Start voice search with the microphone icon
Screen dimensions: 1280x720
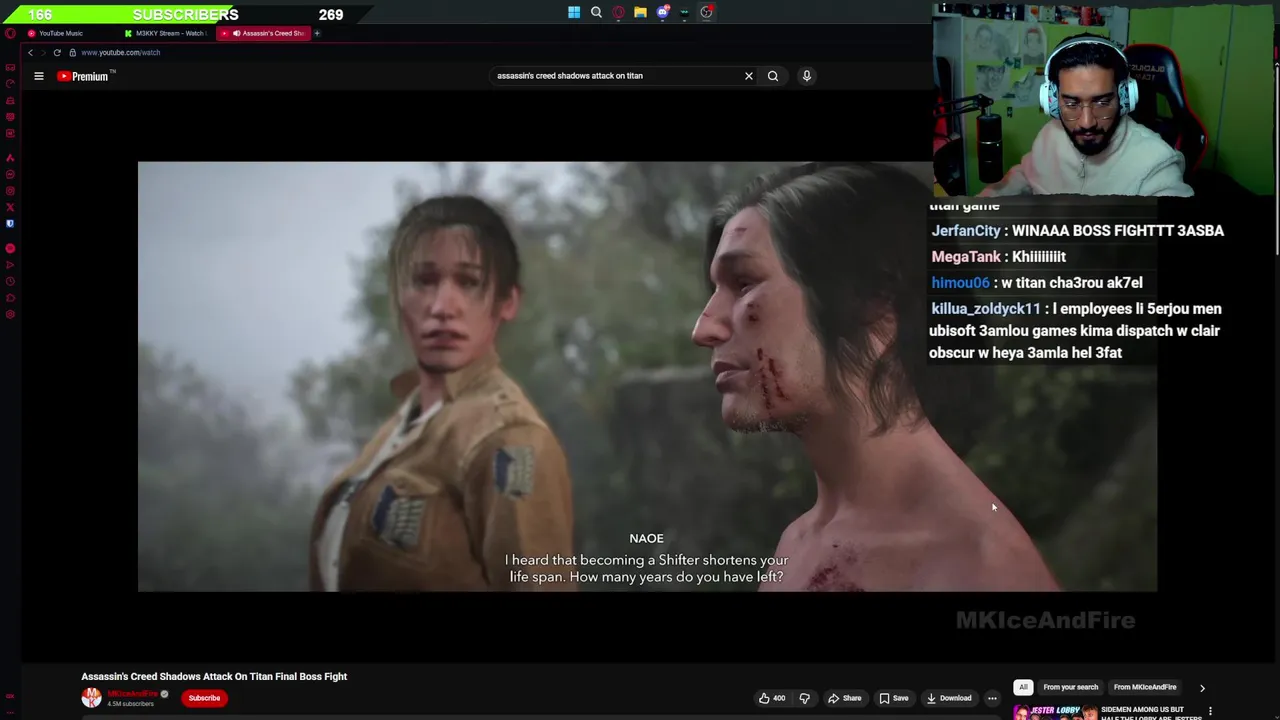[x=807, y=76]
